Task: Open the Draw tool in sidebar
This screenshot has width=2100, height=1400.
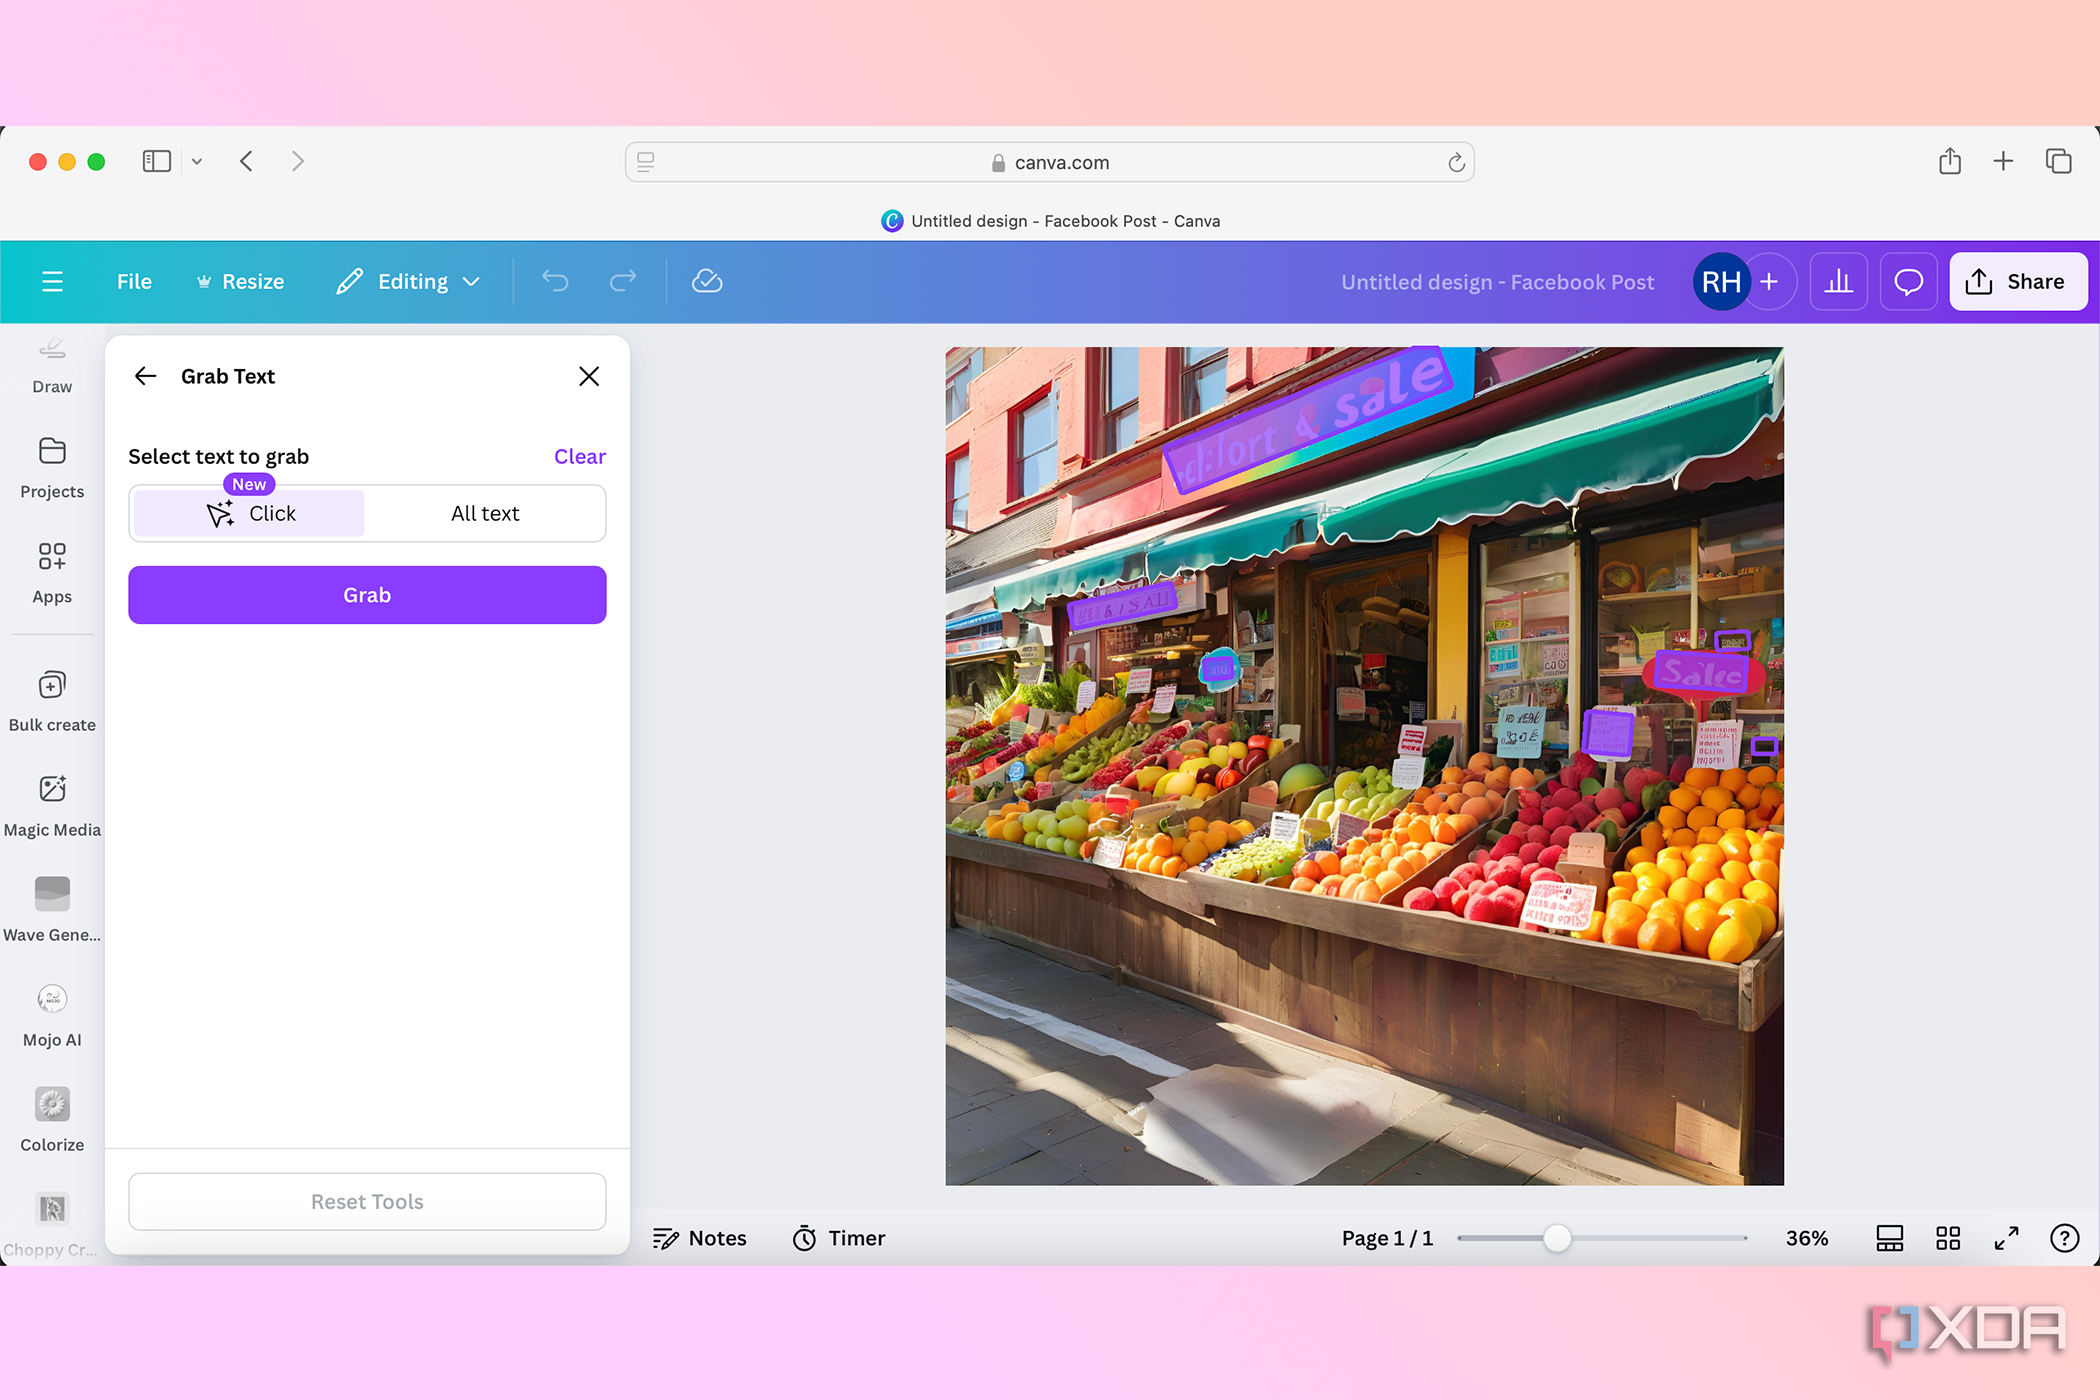Action: (52, 367)
